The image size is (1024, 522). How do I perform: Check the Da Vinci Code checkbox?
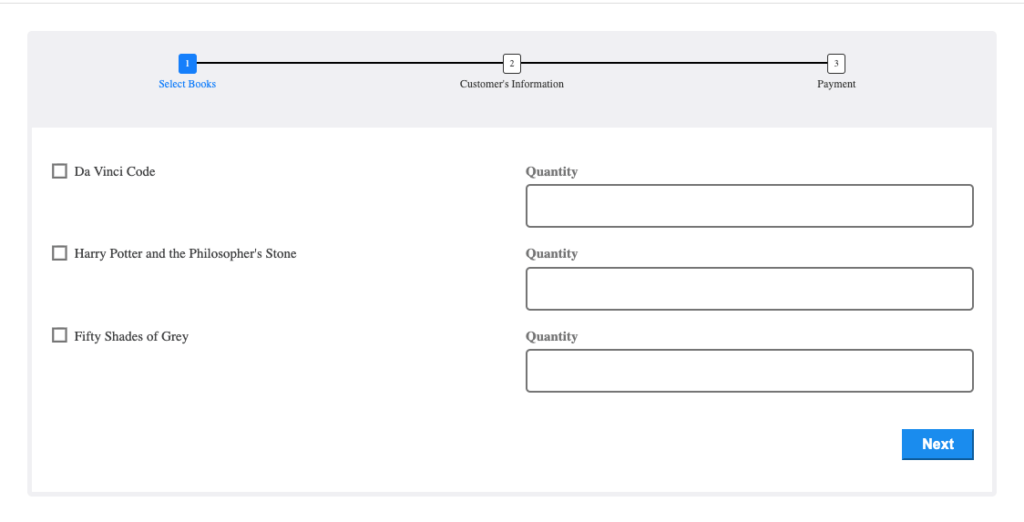coord(59,171)
